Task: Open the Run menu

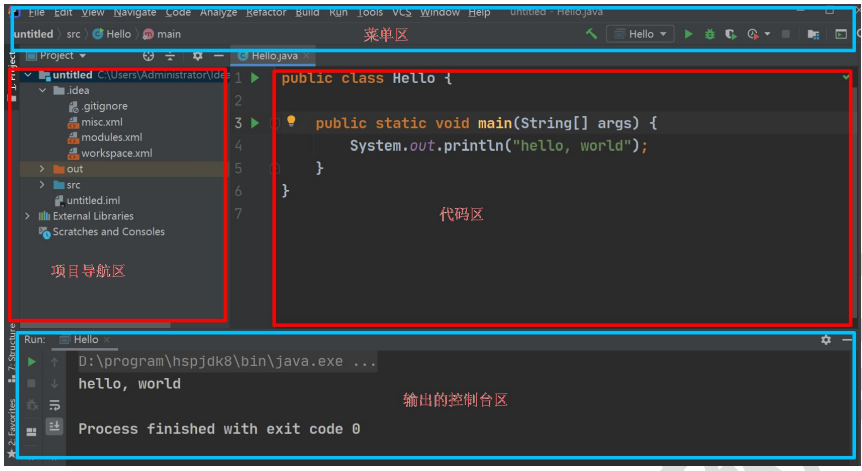Action: 338,12
